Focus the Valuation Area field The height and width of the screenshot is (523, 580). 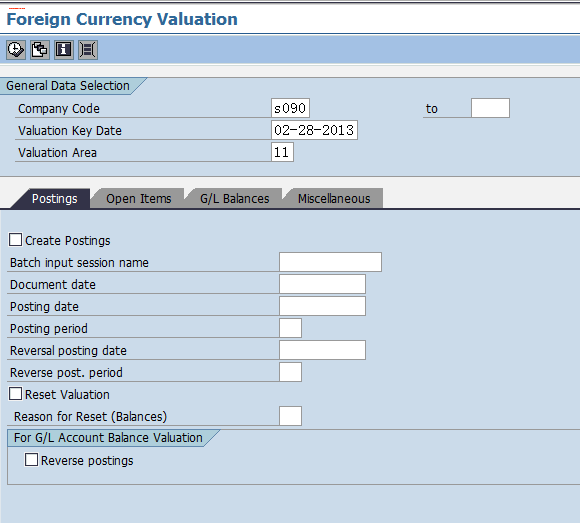click(x=282, y=152)
